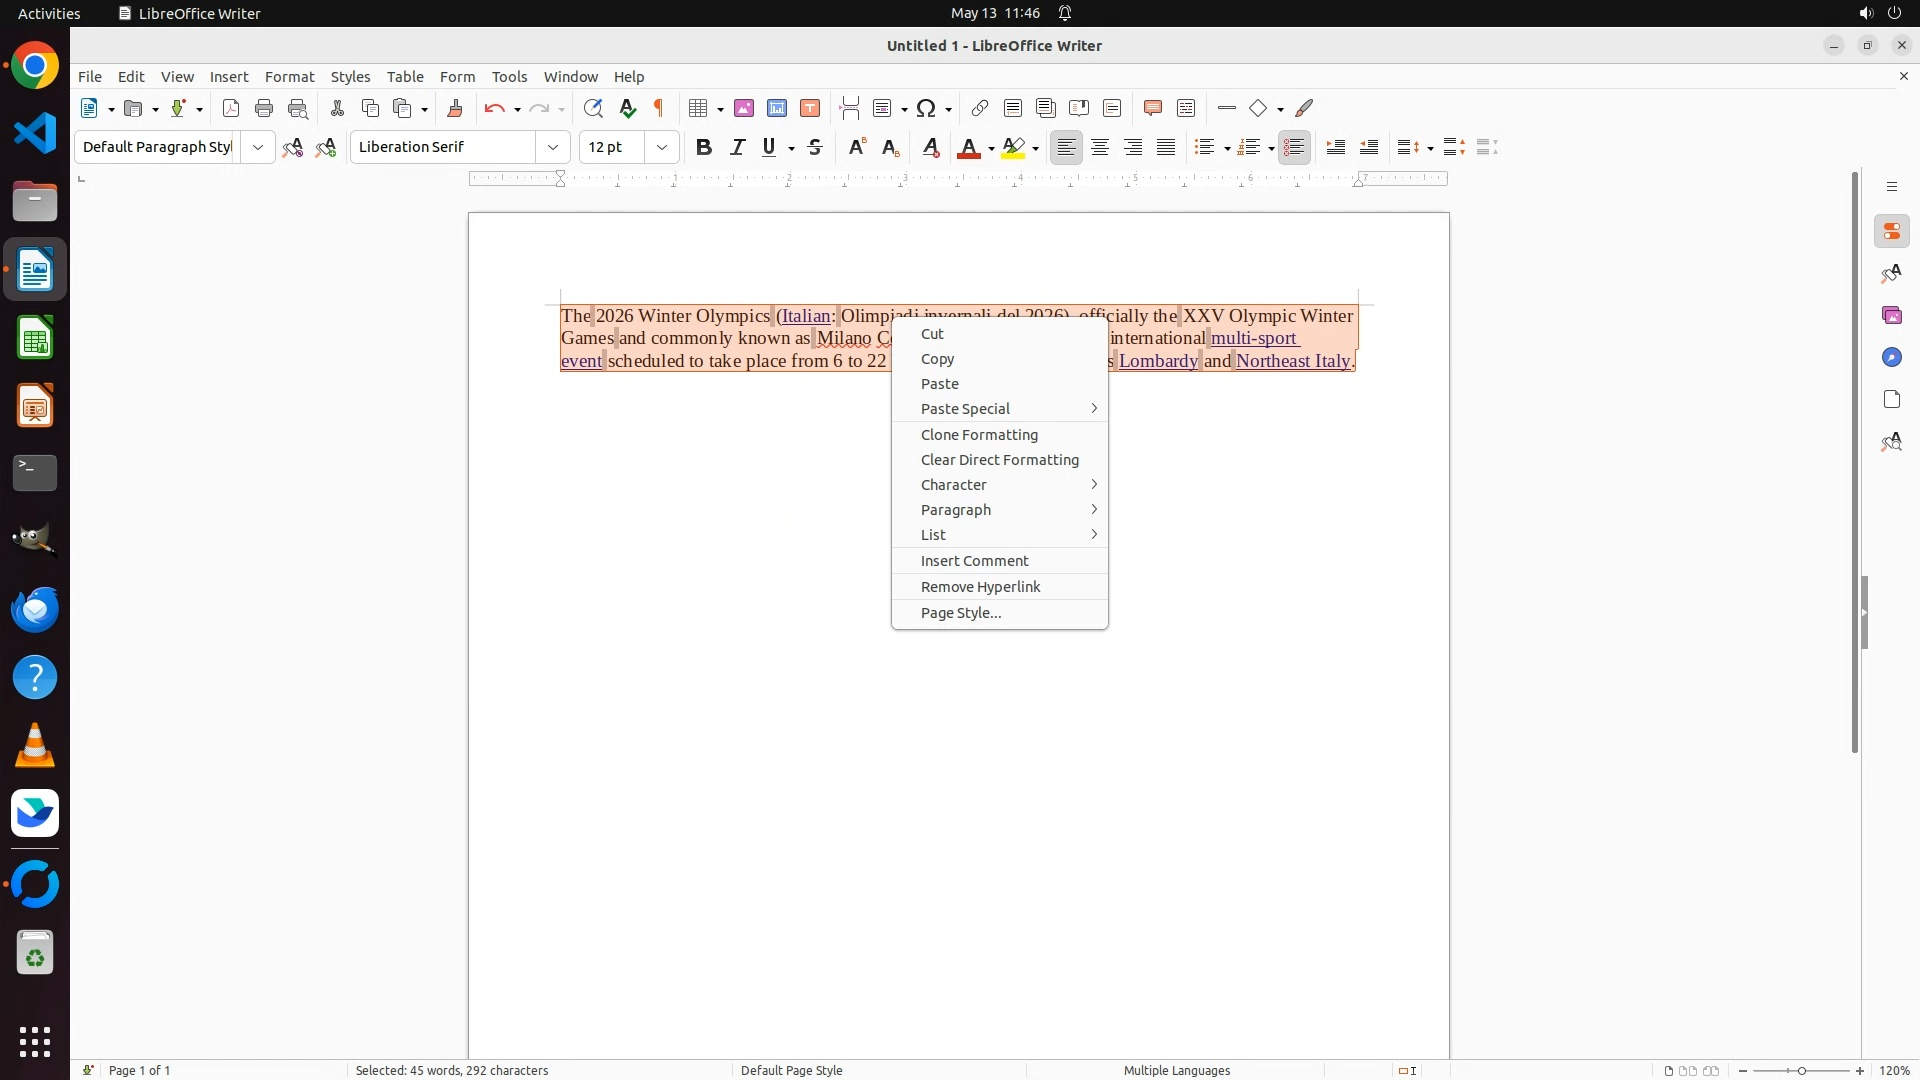The width and height of the screenshot is (1920, 1080).
Task: Choose Remove Hyperlink from context menu
Action: 980,587
